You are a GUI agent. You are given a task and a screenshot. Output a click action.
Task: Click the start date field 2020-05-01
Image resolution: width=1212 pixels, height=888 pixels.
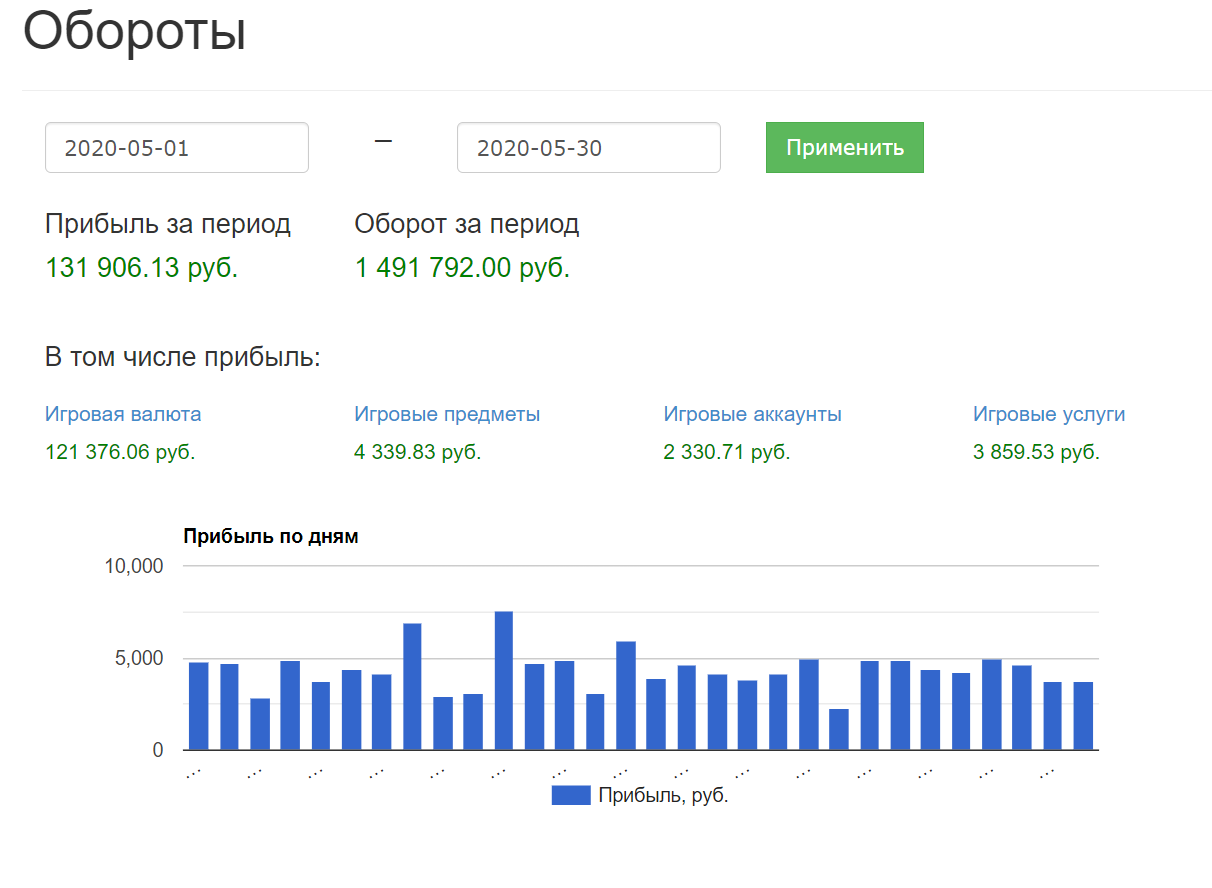tap(176, 148)
